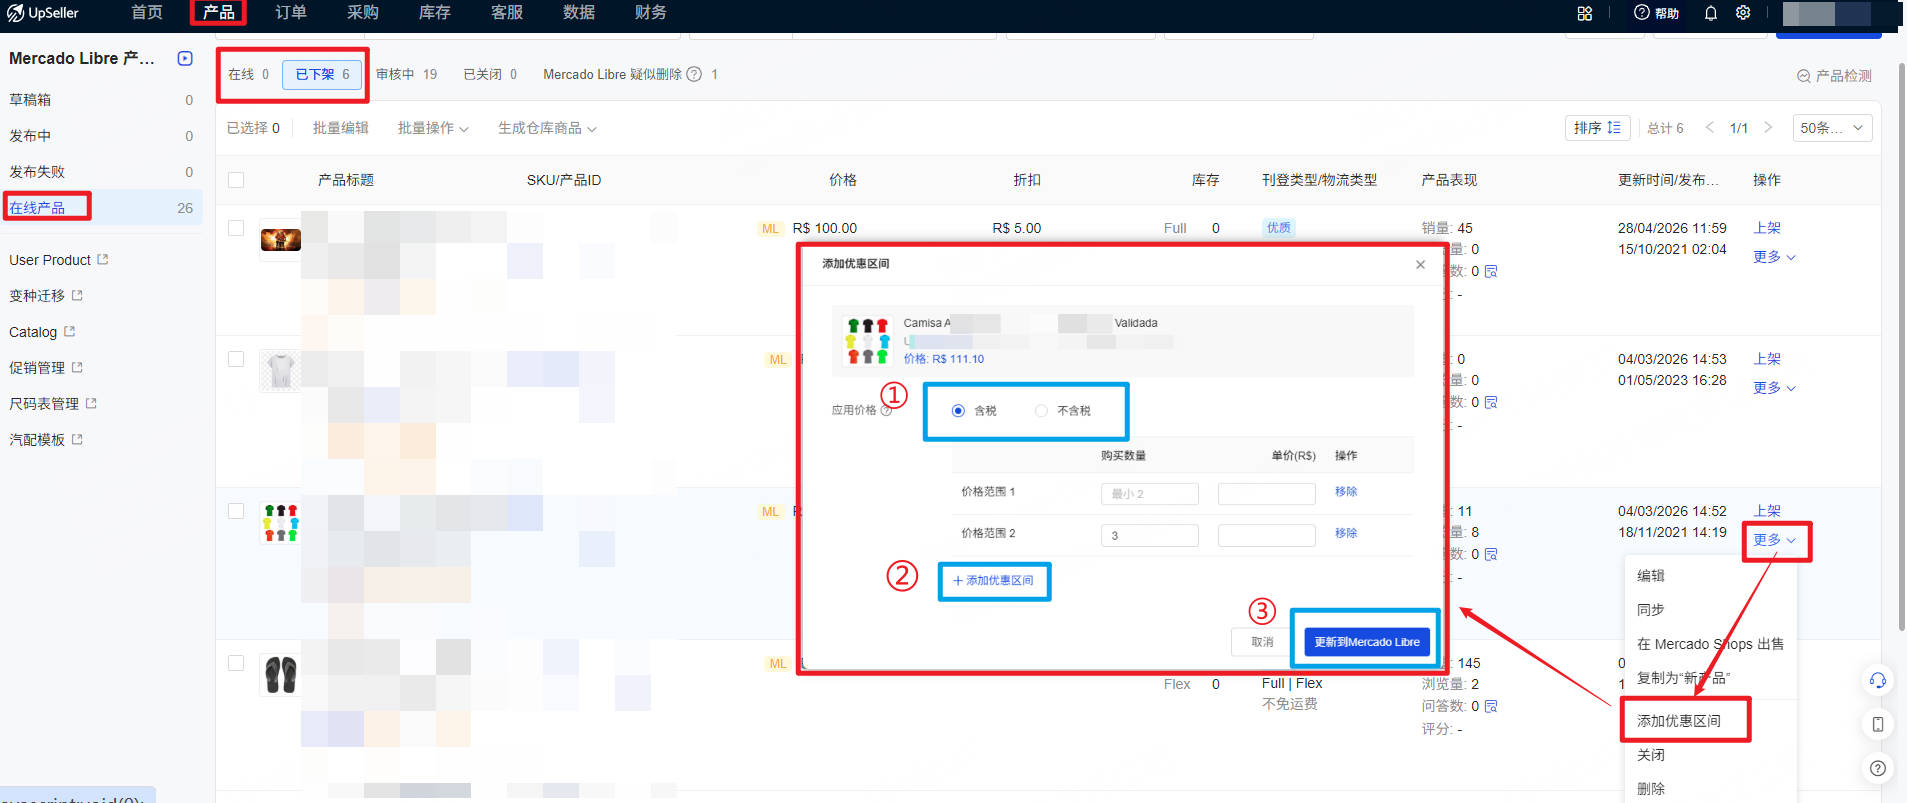The width and height of the screenshot is (1907, 803).
Task: Expand the 批量操作 dropdown
Action: click(433, 128)
